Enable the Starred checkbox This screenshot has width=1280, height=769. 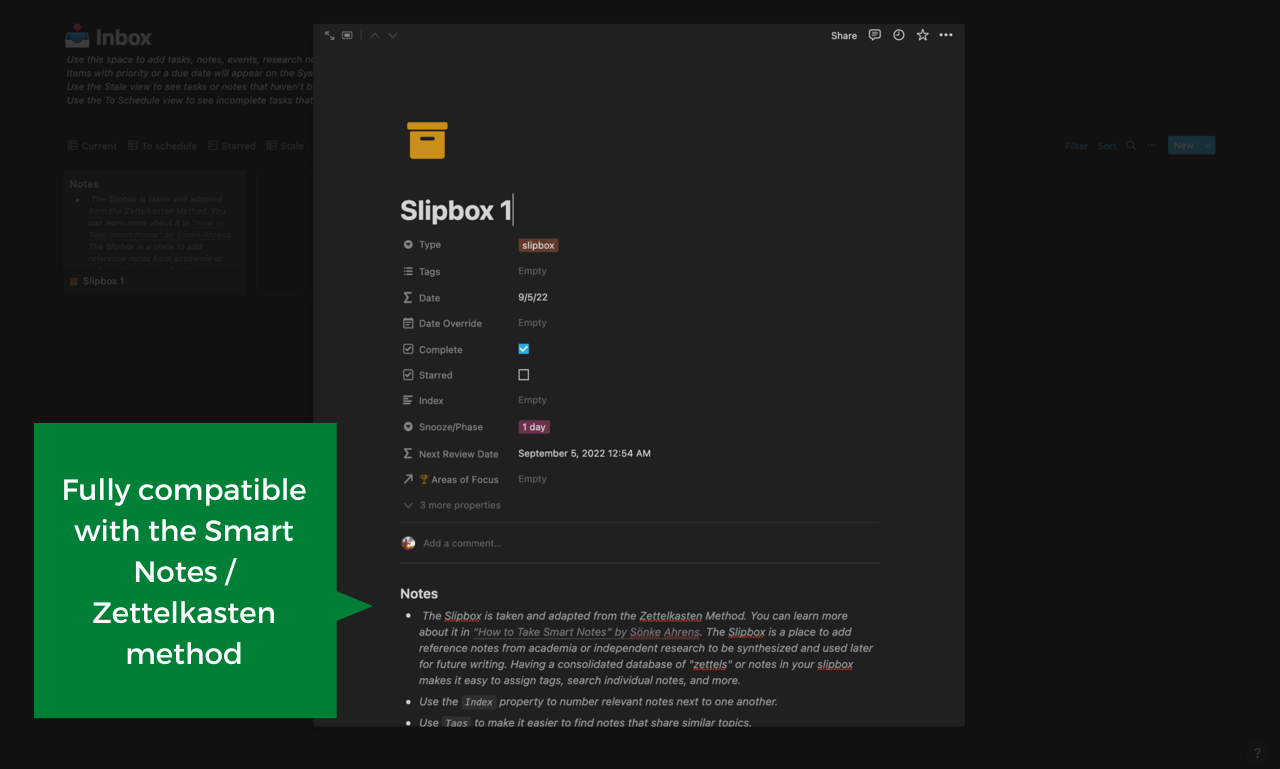click(x=523, y=374)
